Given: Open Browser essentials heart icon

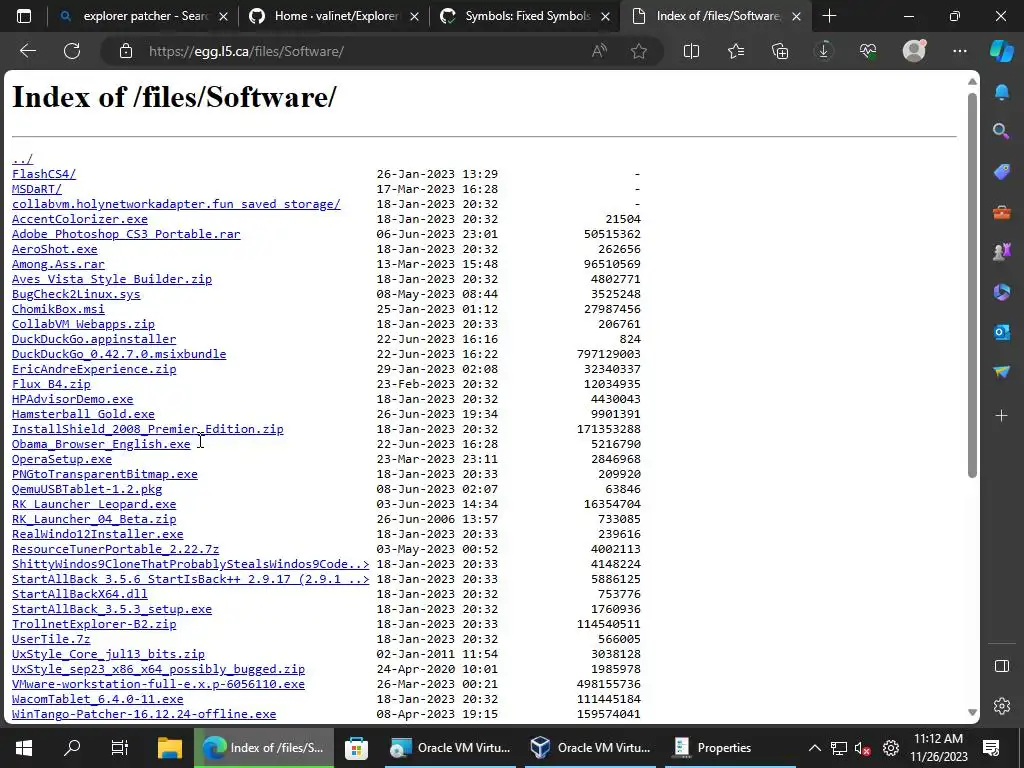Looking at the screenshot, I should [868, 51].
